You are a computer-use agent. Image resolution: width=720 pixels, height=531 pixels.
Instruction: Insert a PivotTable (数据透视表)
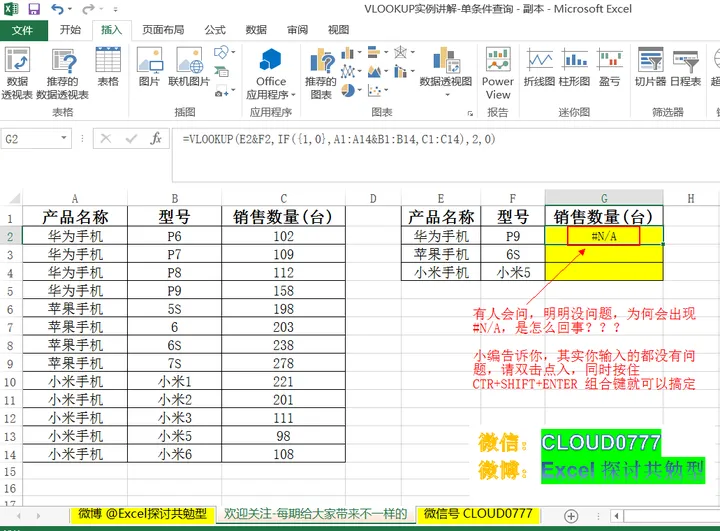17,73
